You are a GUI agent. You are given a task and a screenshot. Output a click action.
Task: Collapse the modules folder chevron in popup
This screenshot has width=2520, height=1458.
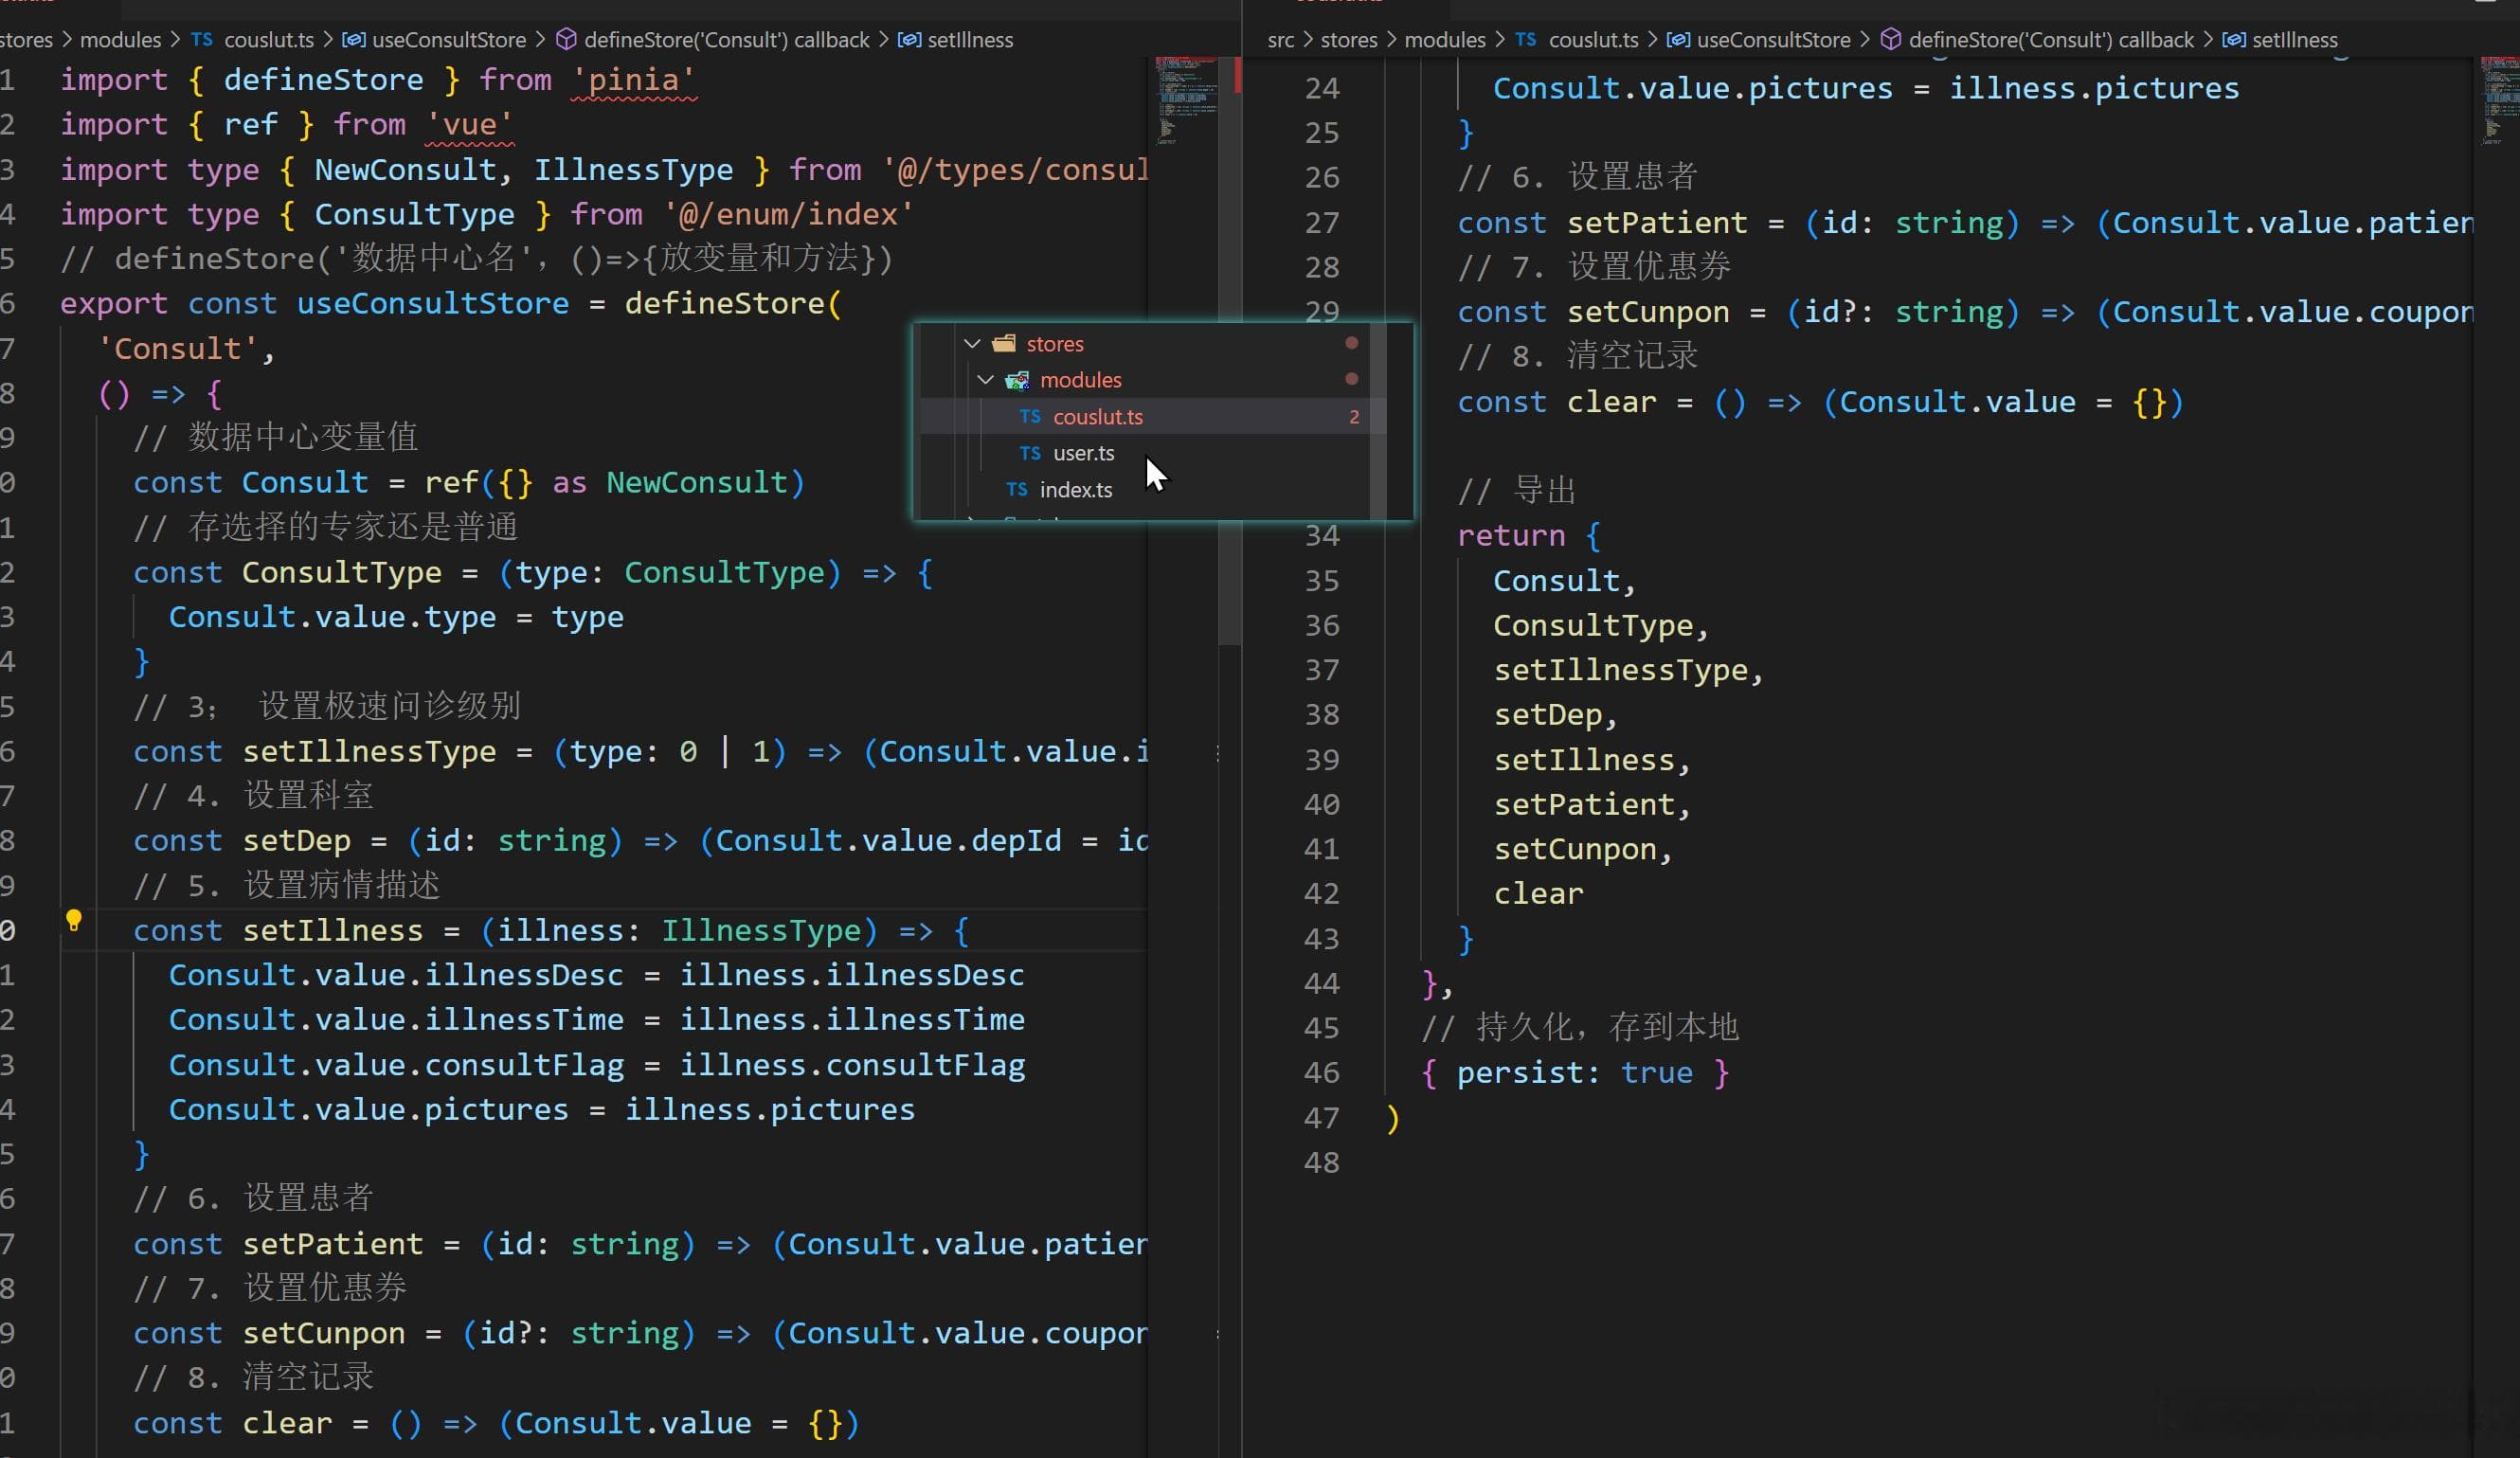985,380
